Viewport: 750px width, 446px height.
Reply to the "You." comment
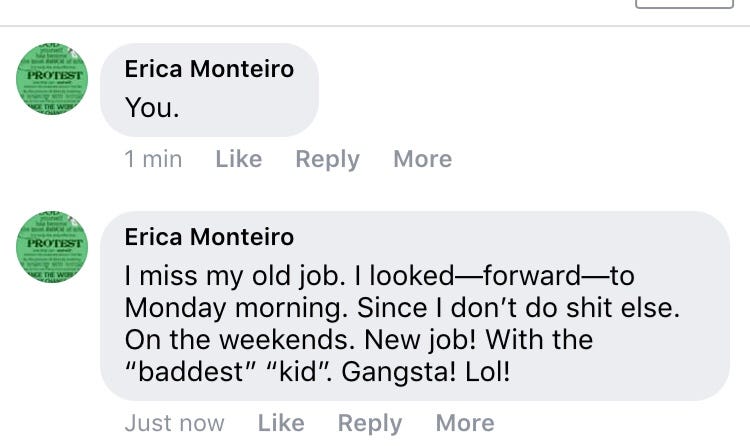coord(327,159)
